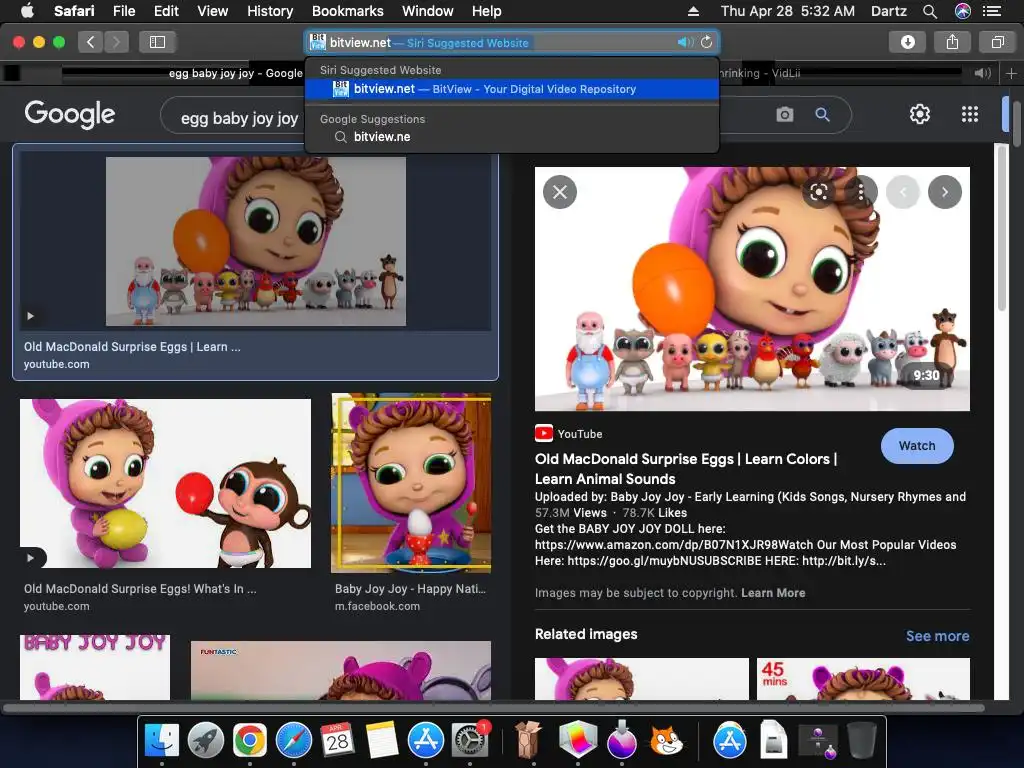1024x768 pixels.
Task: Search by image camera icon
Action: click(784, 114)
